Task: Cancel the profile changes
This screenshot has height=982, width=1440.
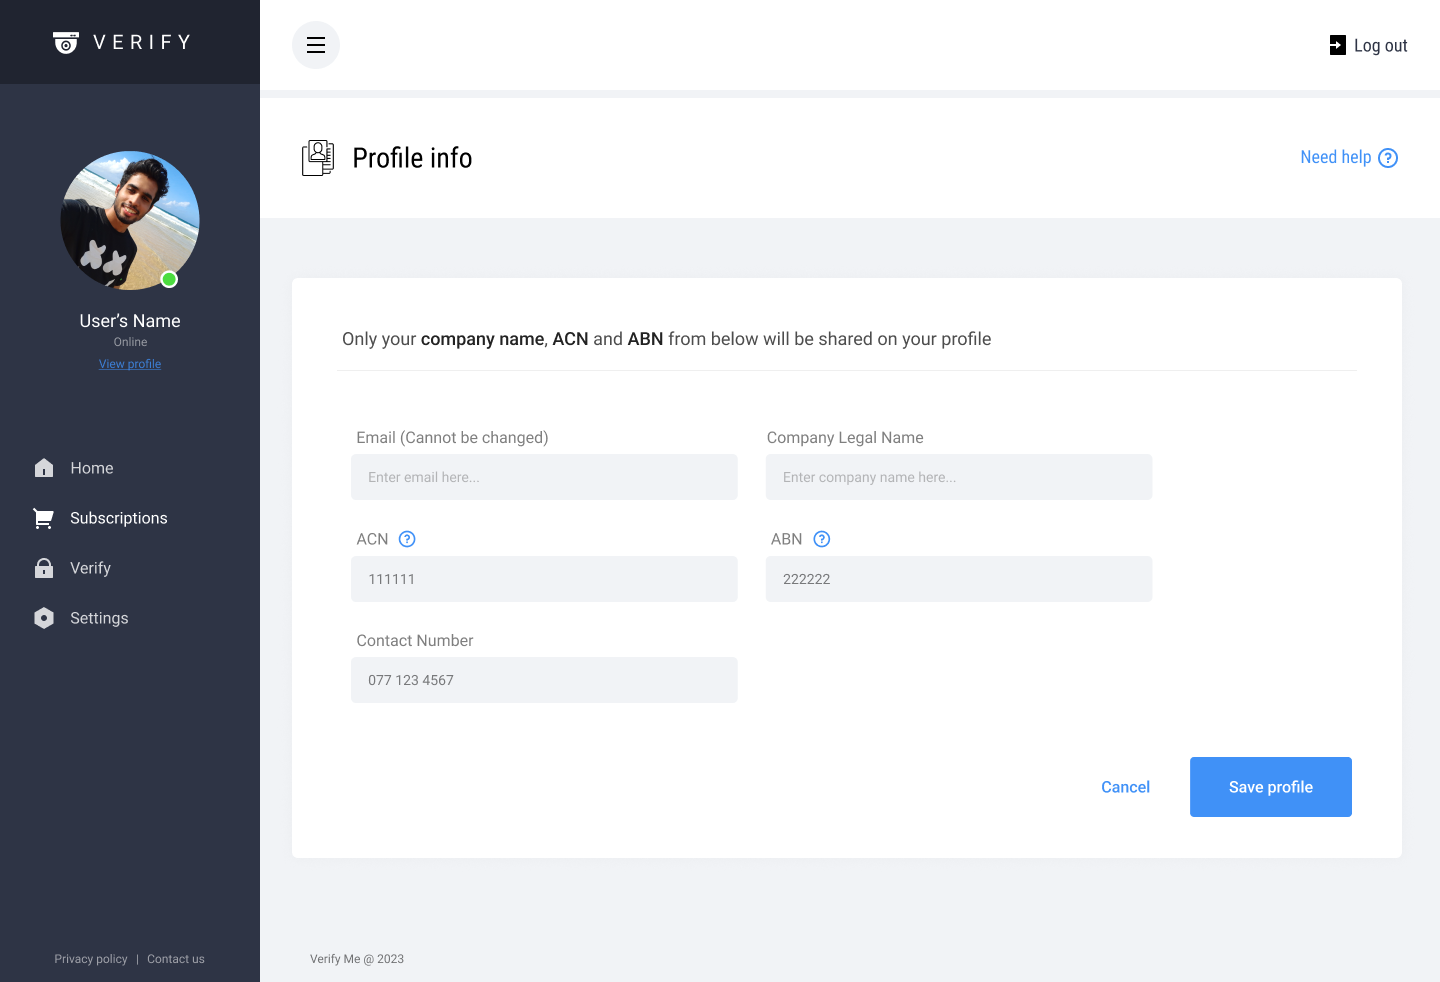Action: (1125, 787)
